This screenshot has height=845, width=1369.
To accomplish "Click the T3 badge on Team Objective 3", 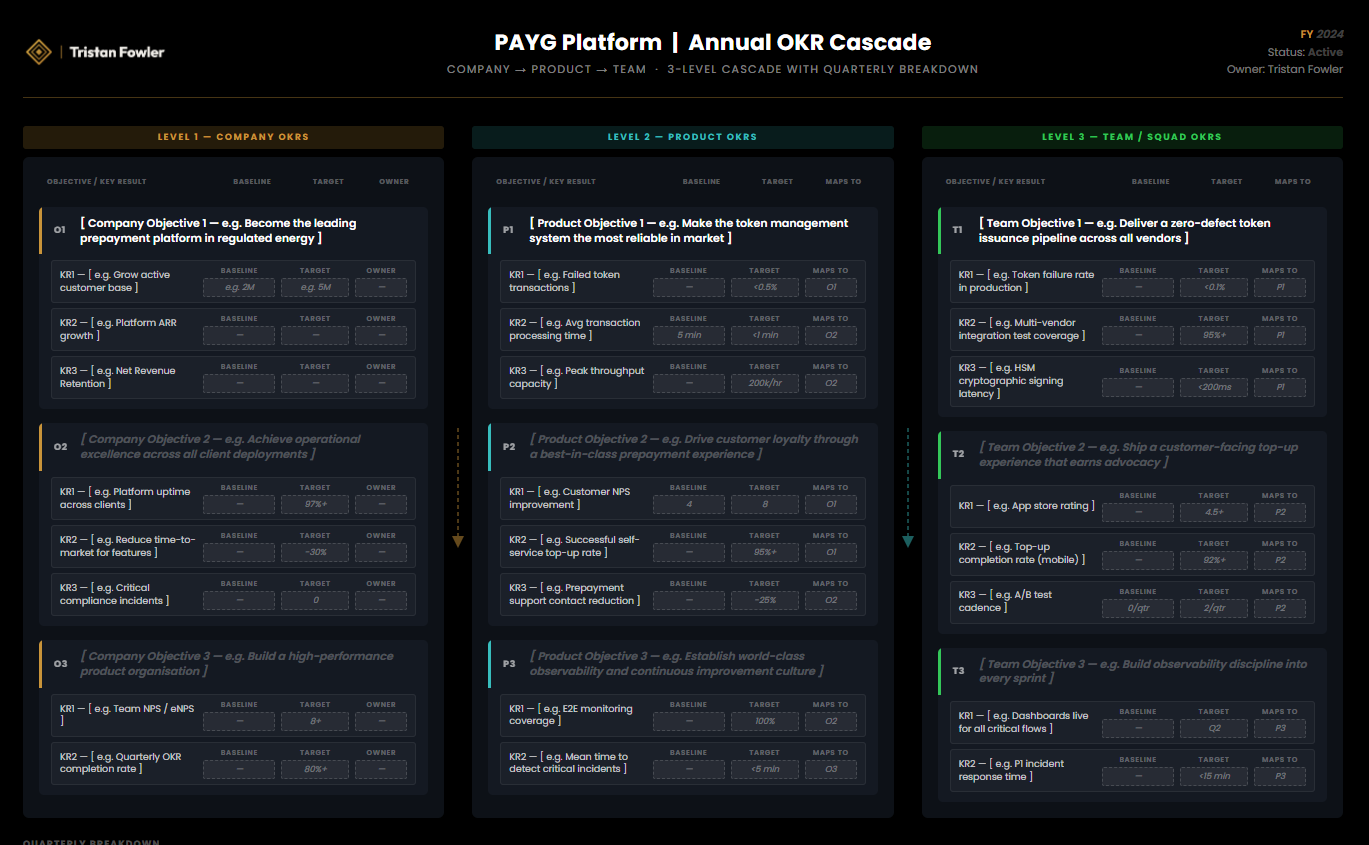I will coord(958,670).
